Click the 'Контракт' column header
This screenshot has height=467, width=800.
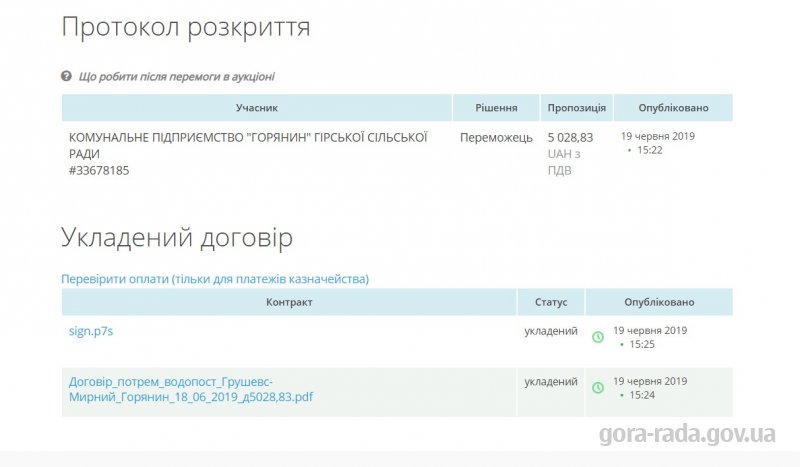point(289,302)
